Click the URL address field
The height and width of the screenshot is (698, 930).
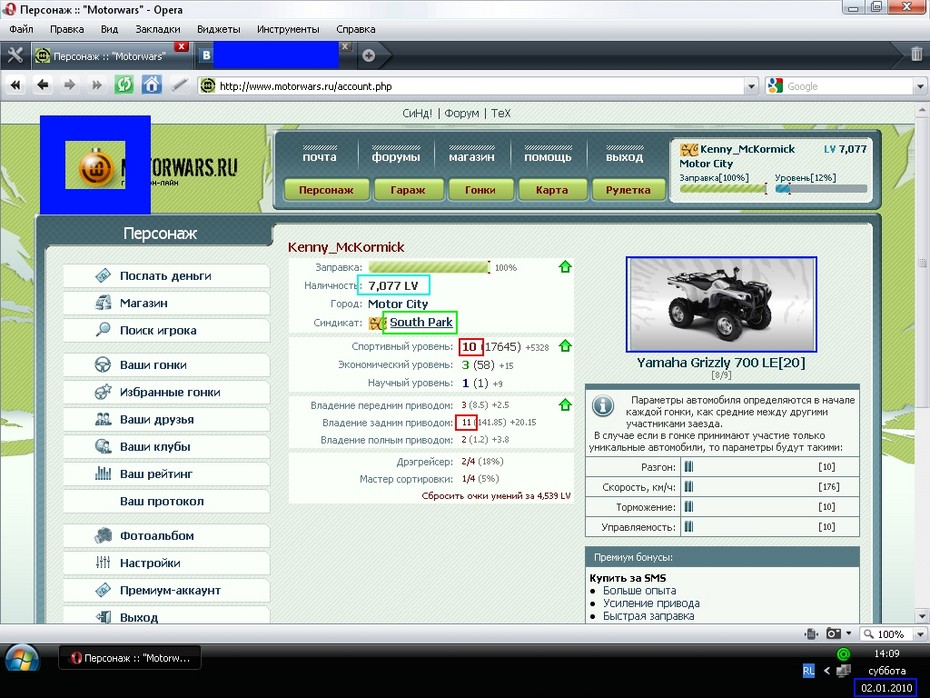point(471,86)
